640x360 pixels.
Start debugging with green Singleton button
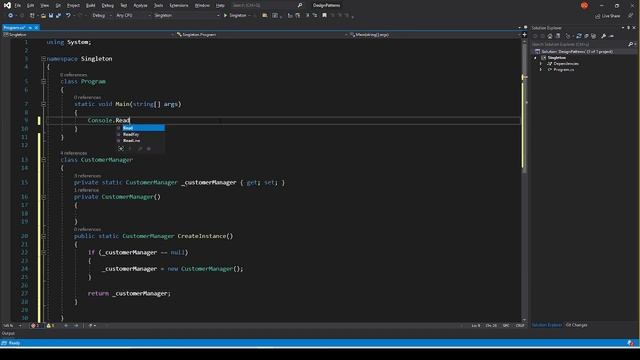point(235,16)
